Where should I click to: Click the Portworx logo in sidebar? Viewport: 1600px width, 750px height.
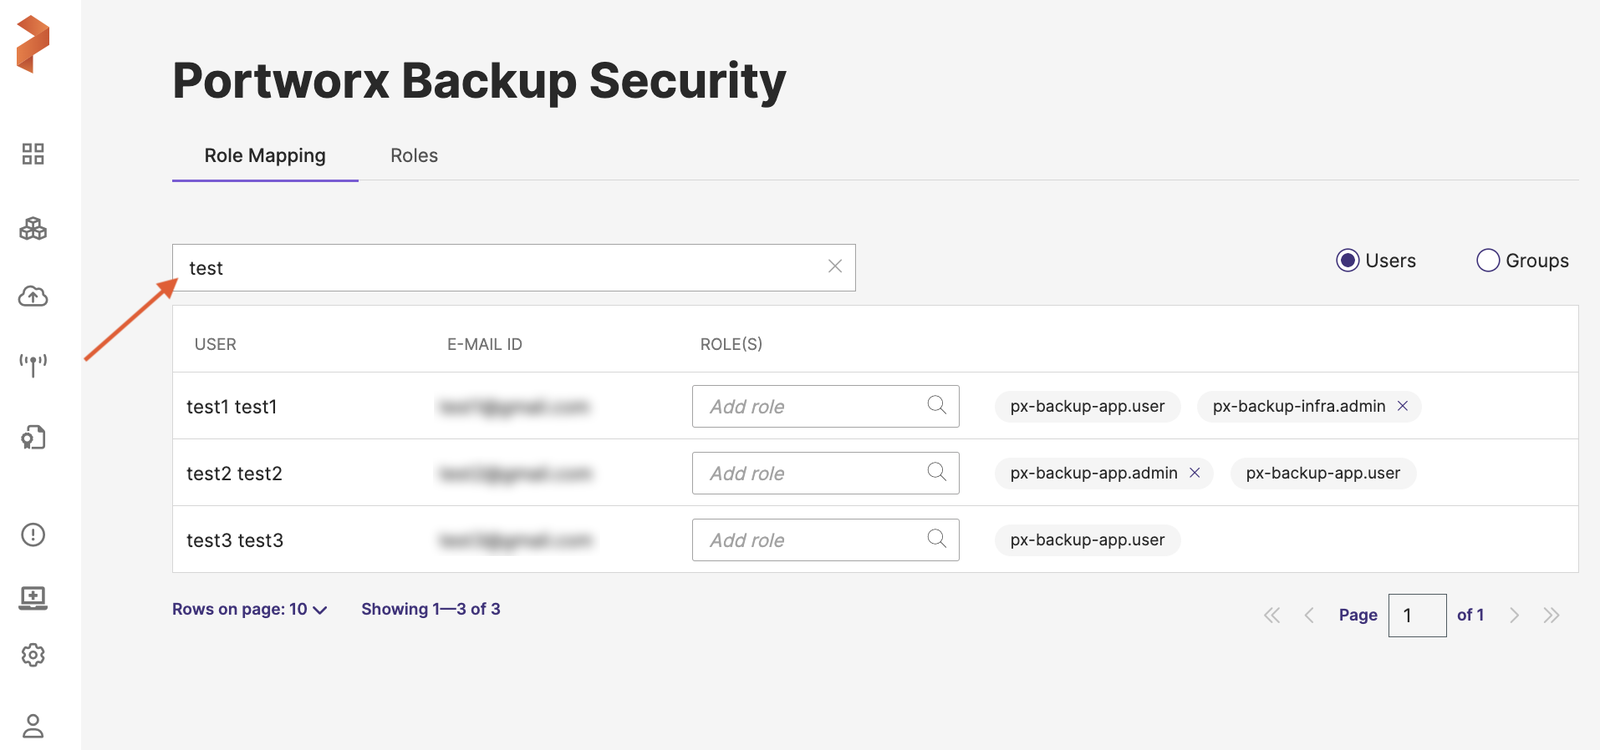pos(33,44)
